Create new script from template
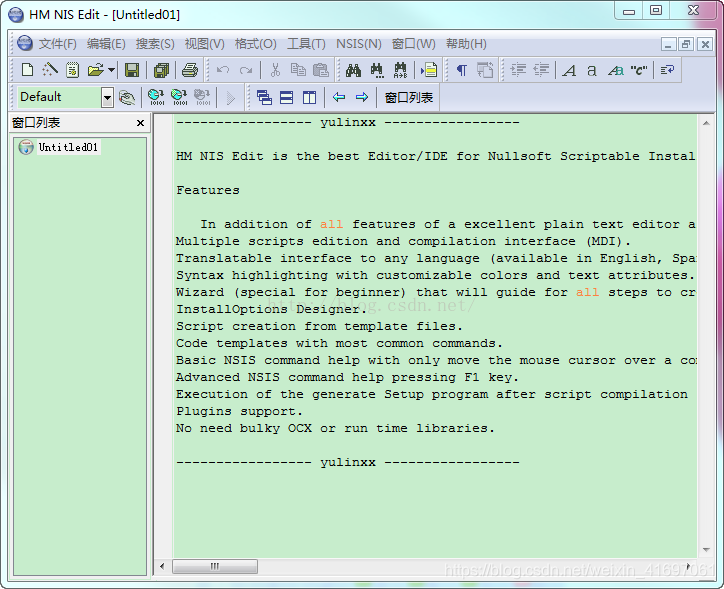 pyautogui.click(x=72, y=70)
